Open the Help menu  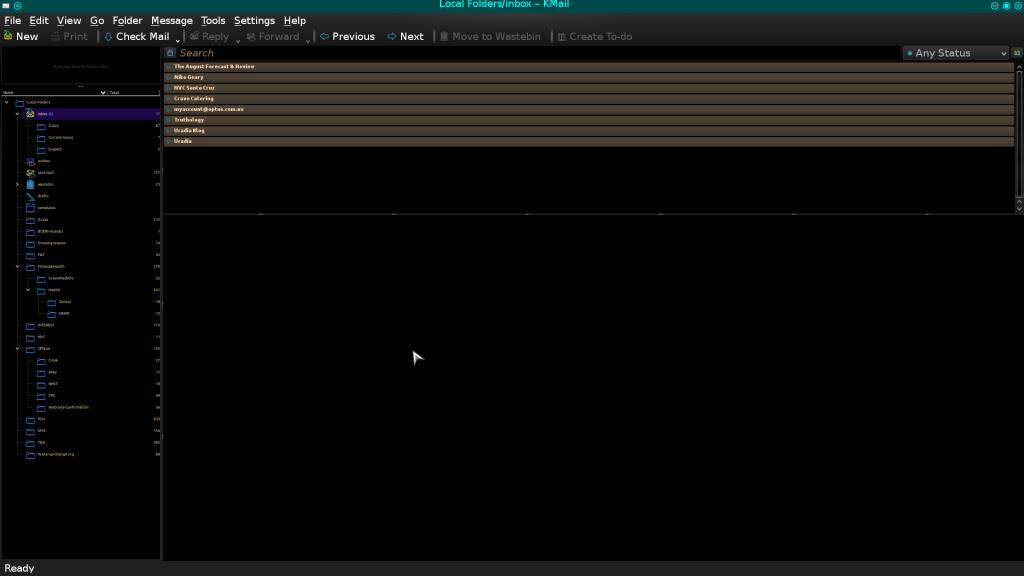[294, 21]
